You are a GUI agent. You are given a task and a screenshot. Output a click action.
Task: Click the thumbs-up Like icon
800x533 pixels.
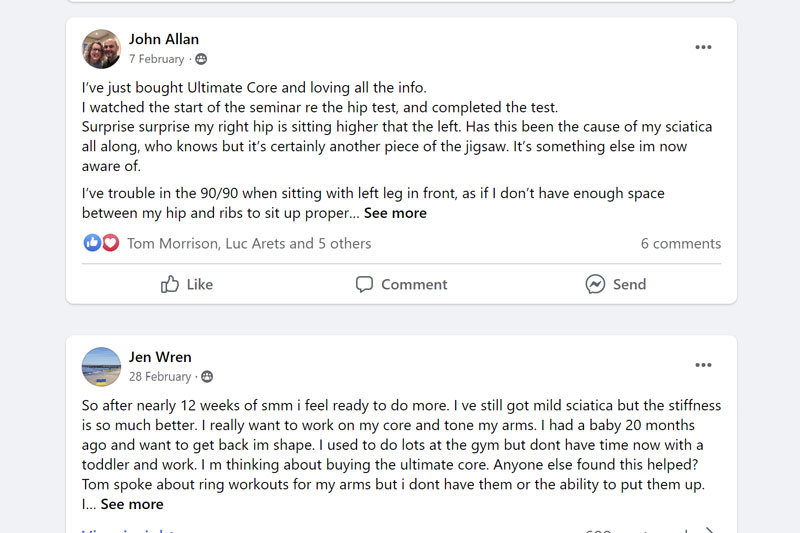(x=170, y=284)
